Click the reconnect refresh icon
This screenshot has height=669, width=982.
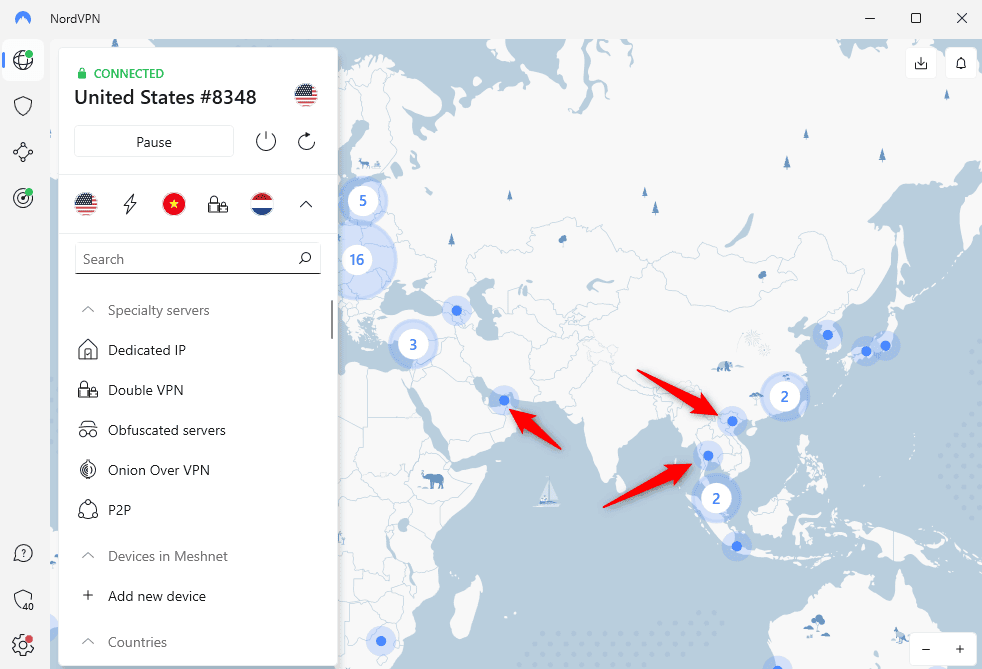(x=307, y=142)
